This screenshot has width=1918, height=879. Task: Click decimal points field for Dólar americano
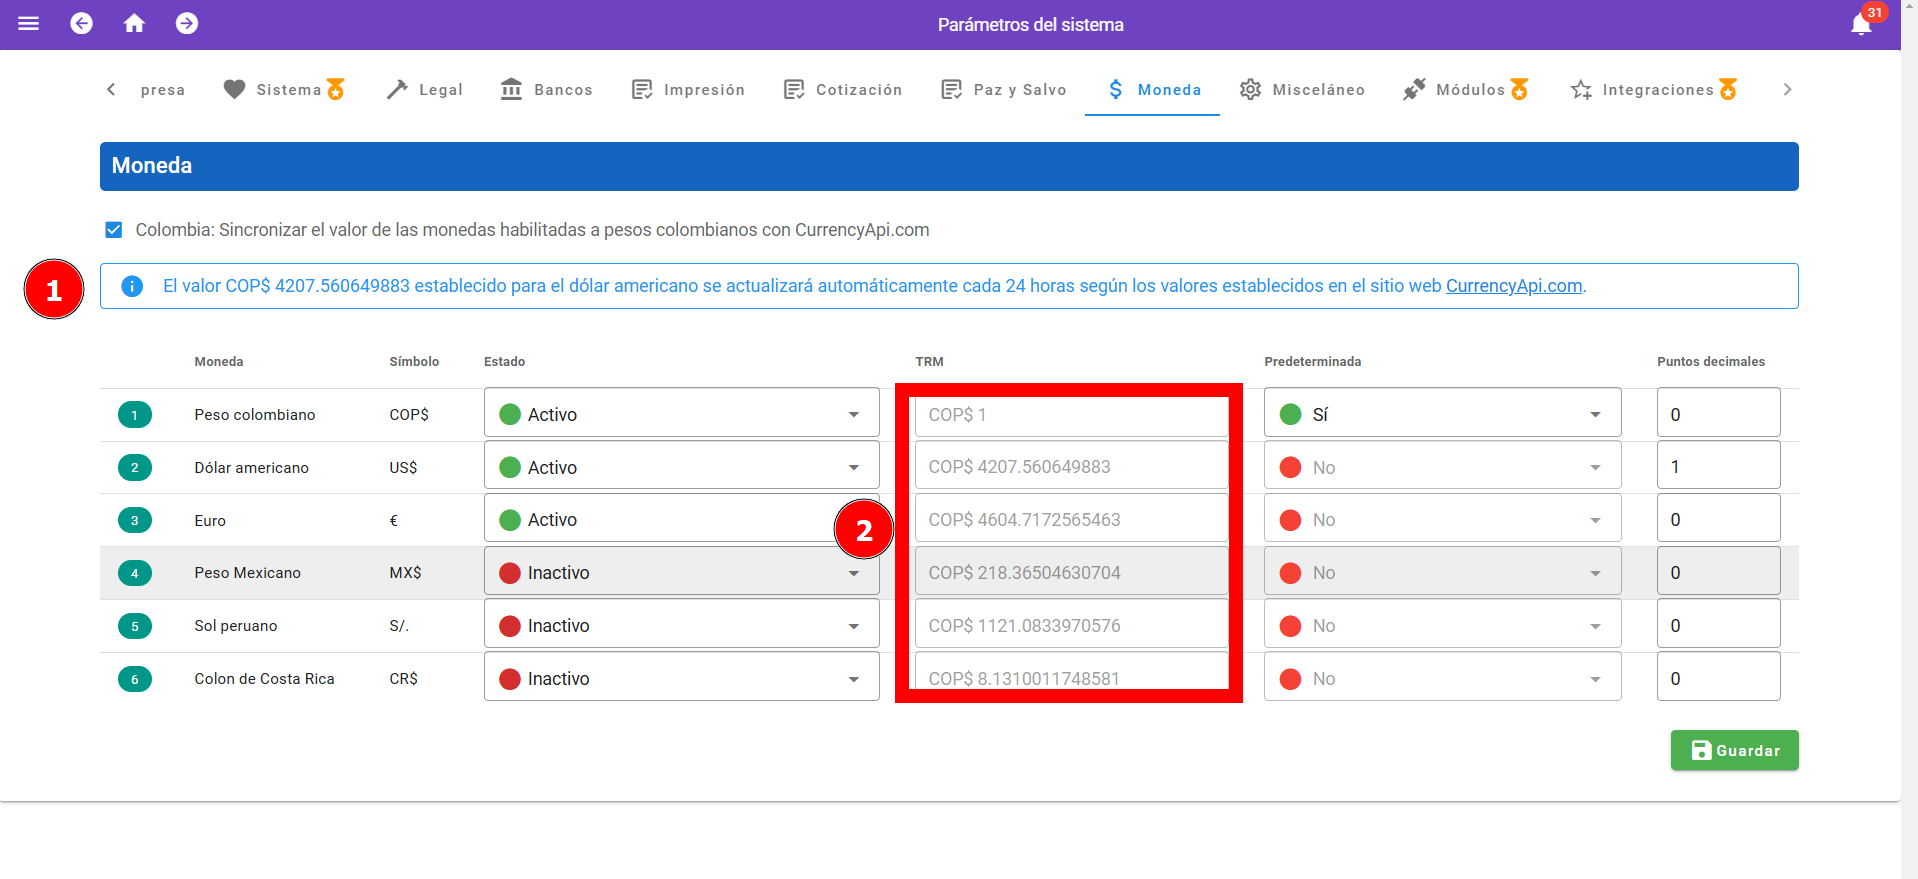pyautogui.click(x=1717, y=467)
